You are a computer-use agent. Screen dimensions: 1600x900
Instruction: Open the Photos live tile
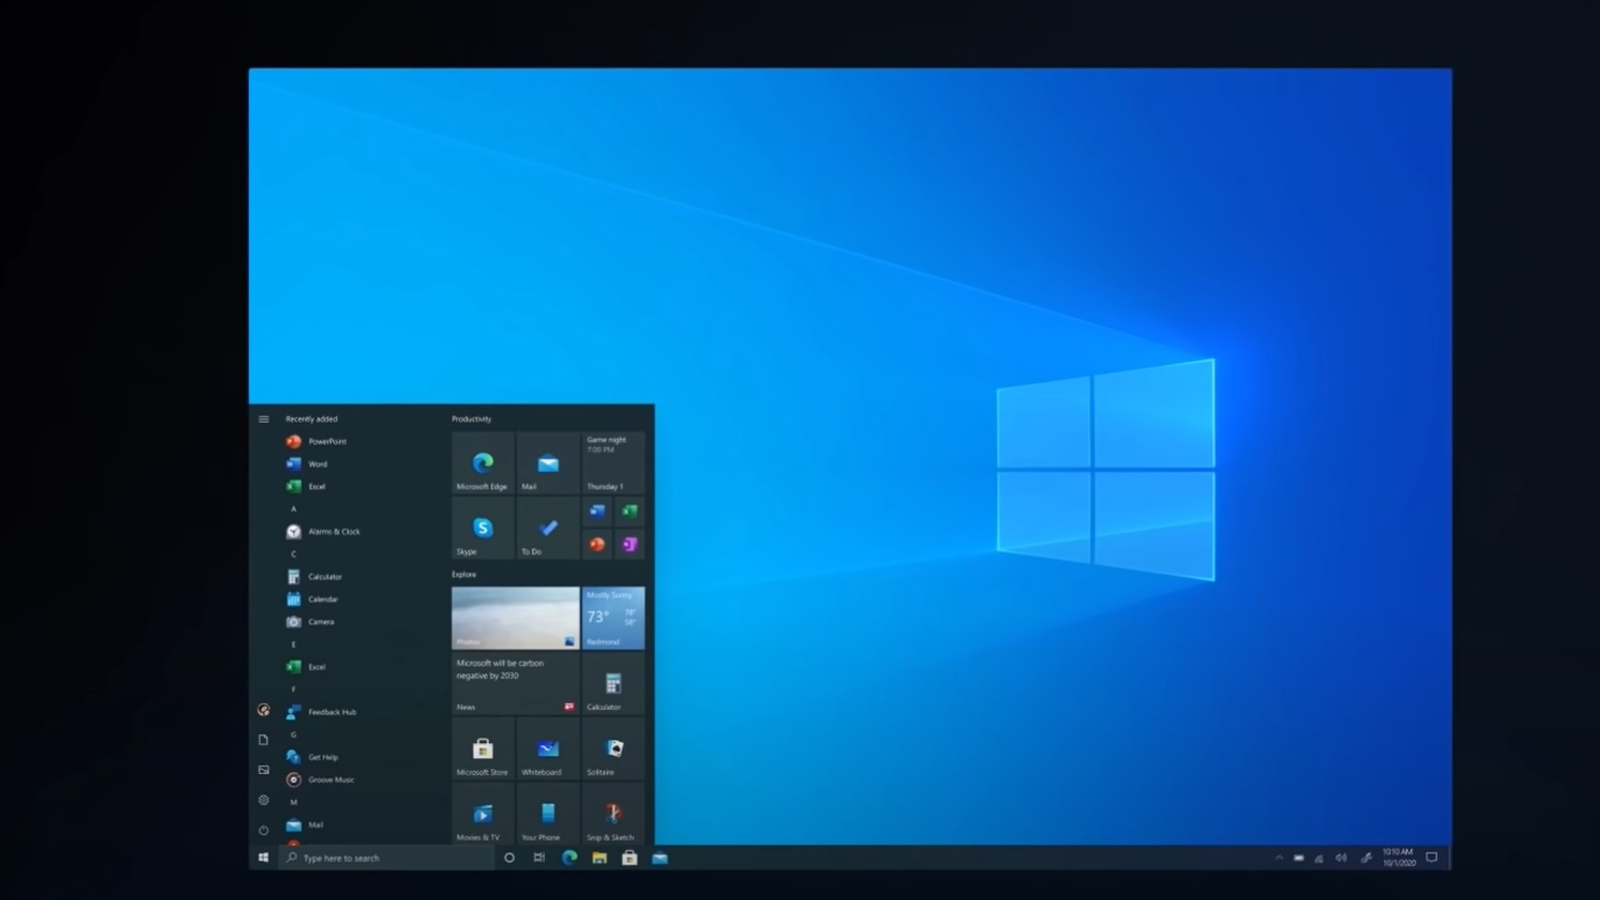click(515, 618)
